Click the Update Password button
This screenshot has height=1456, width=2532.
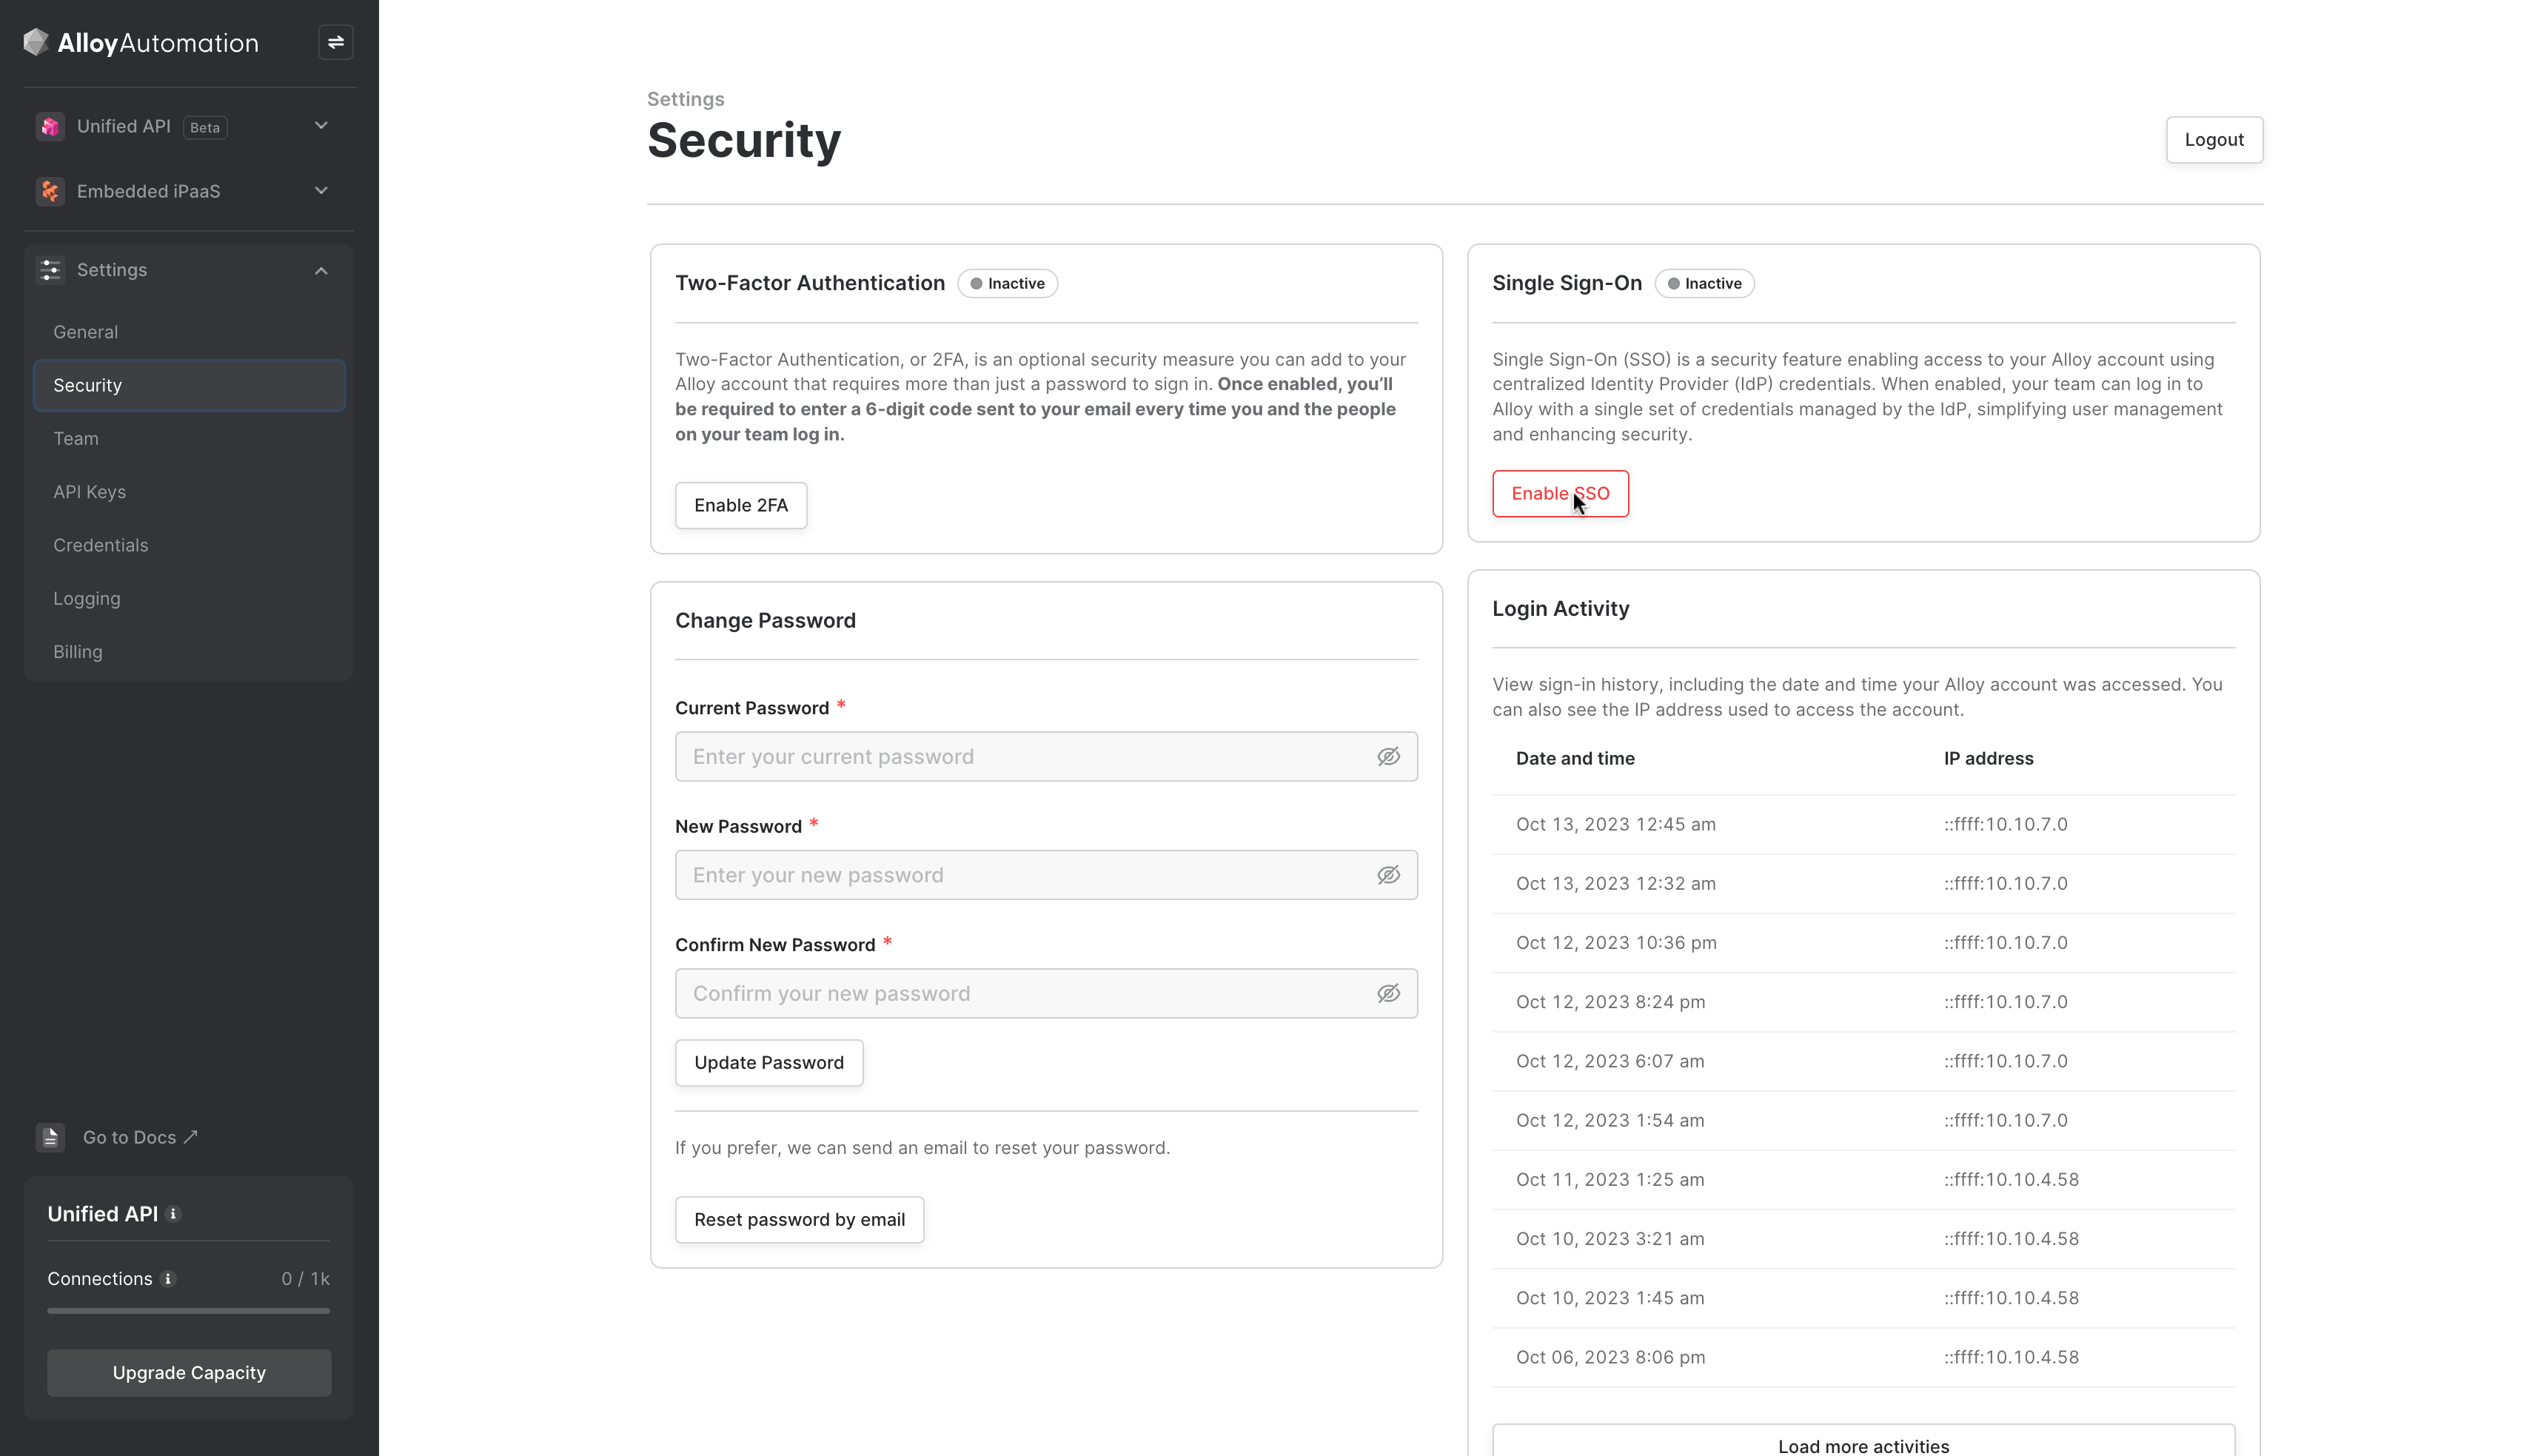coord(769,1062)
